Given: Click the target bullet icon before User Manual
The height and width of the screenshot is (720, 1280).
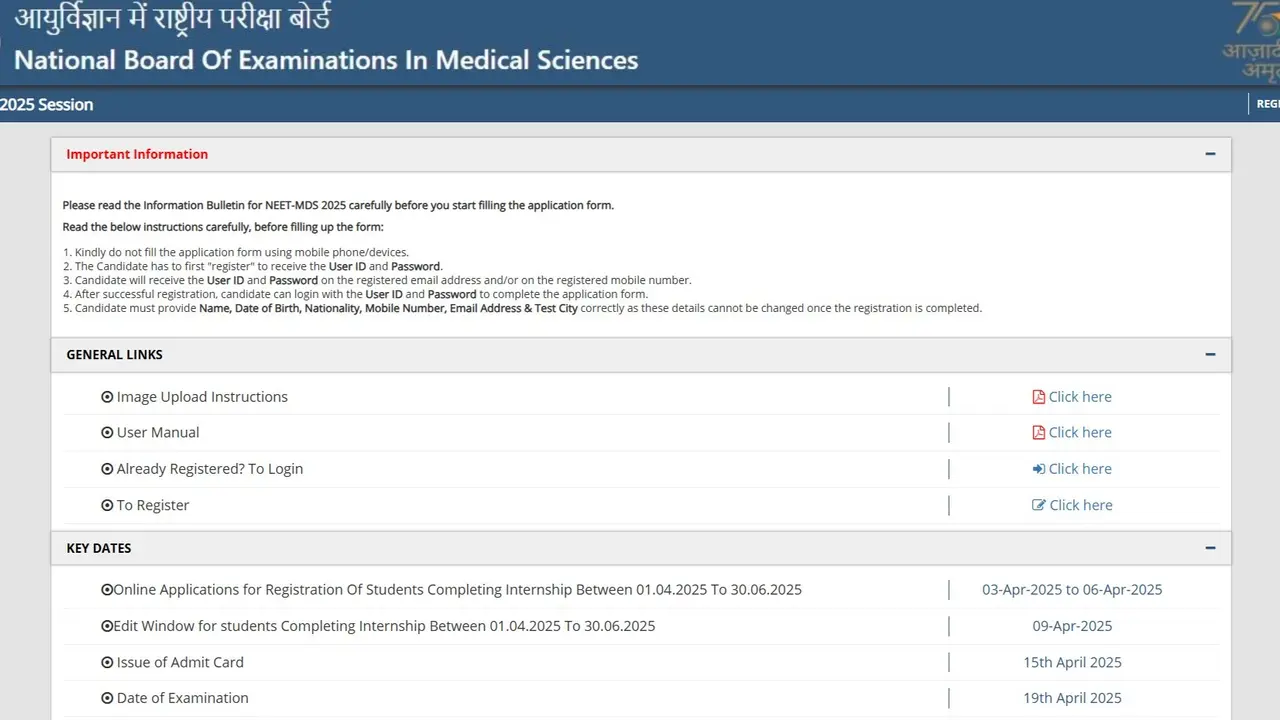Looking at the screenshot, I should [x=107, y=432].
